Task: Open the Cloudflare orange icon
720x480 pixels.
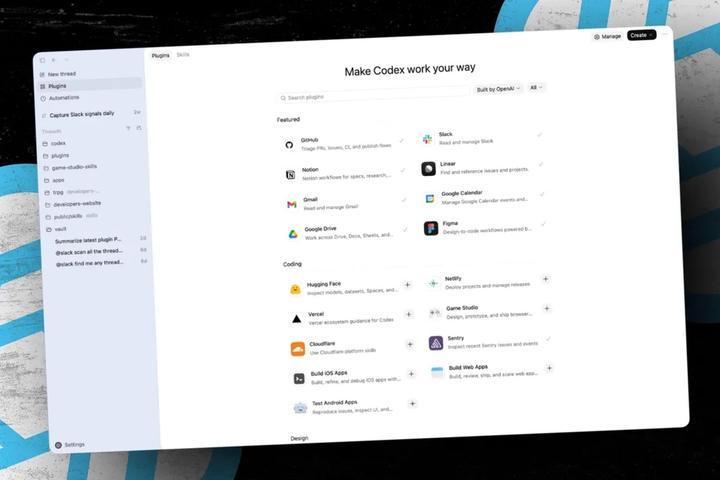Action: [298, 349]
